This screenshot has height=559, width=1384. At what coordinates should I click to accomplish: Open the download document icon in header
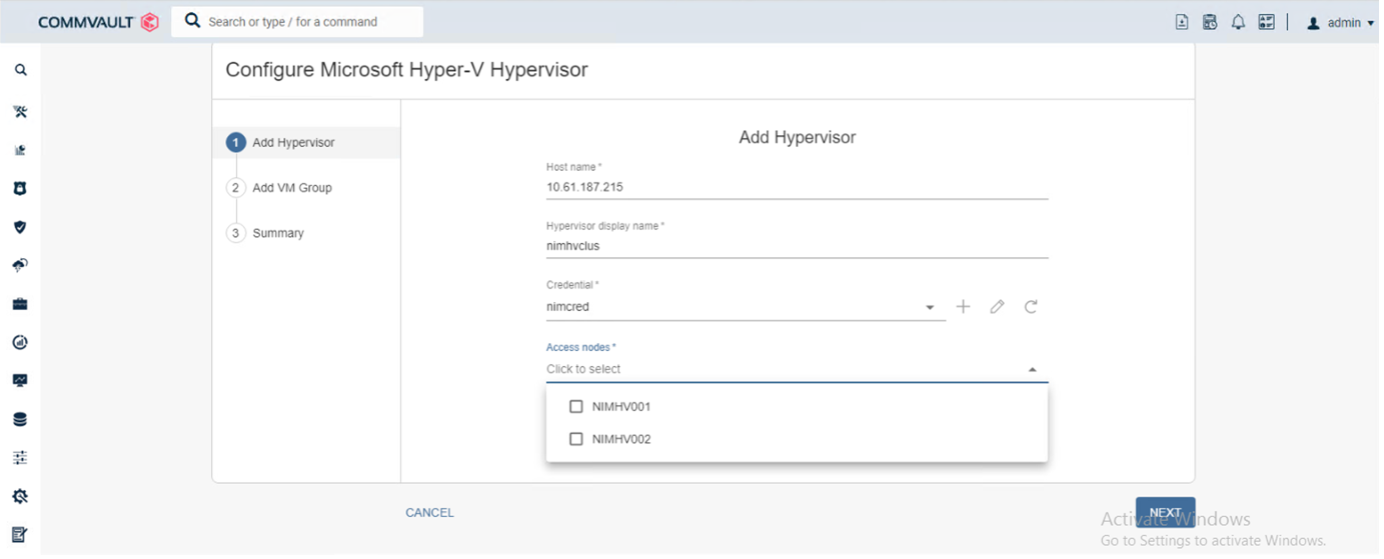(x=1182, y=22)
